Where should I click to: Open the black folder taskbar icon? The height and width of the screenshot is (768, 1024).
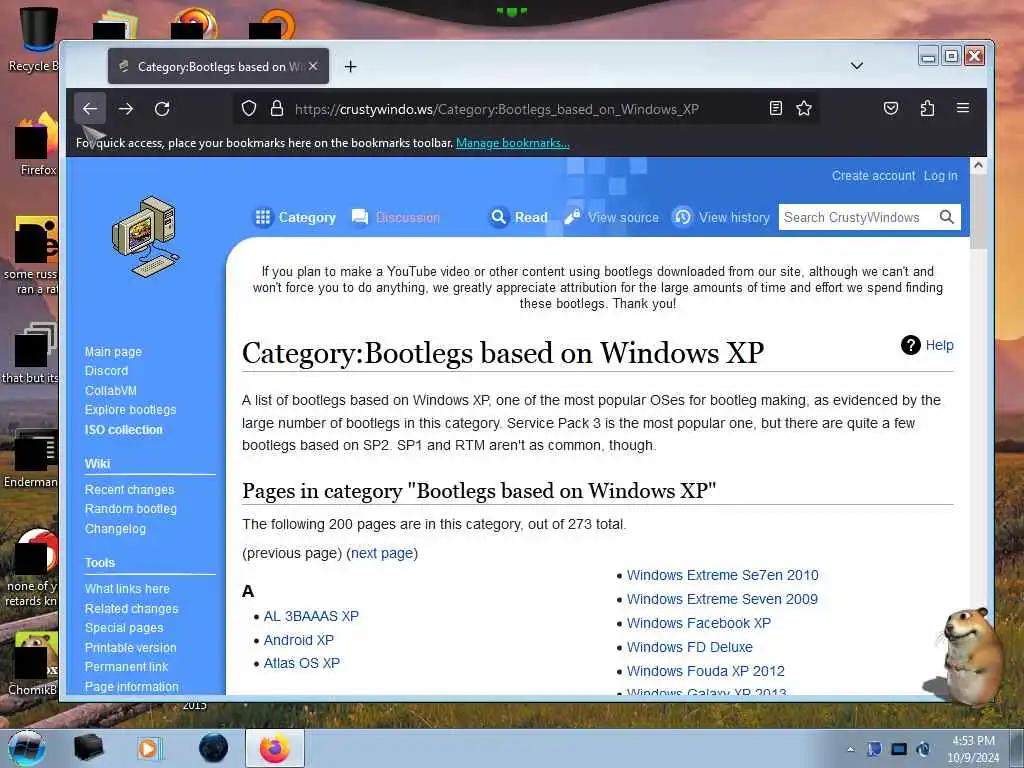point(88,748)
